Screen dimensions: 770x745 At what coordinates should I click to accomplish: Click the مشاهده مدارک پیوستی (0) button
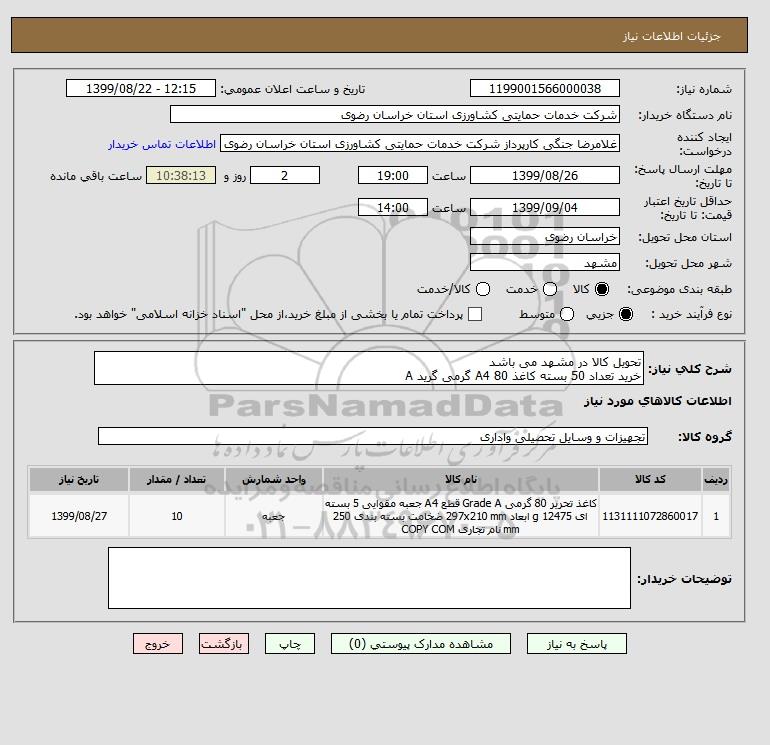[x=421, y=644]
